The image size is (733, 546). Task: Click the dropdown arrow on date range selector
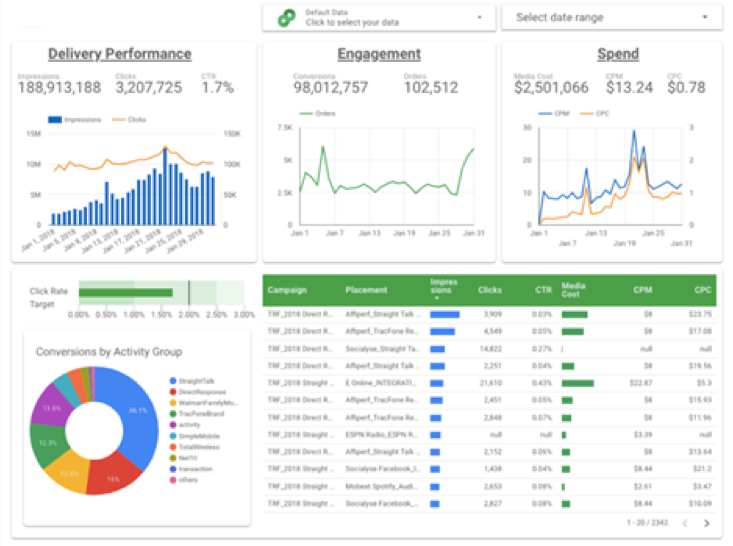[705, 17]
